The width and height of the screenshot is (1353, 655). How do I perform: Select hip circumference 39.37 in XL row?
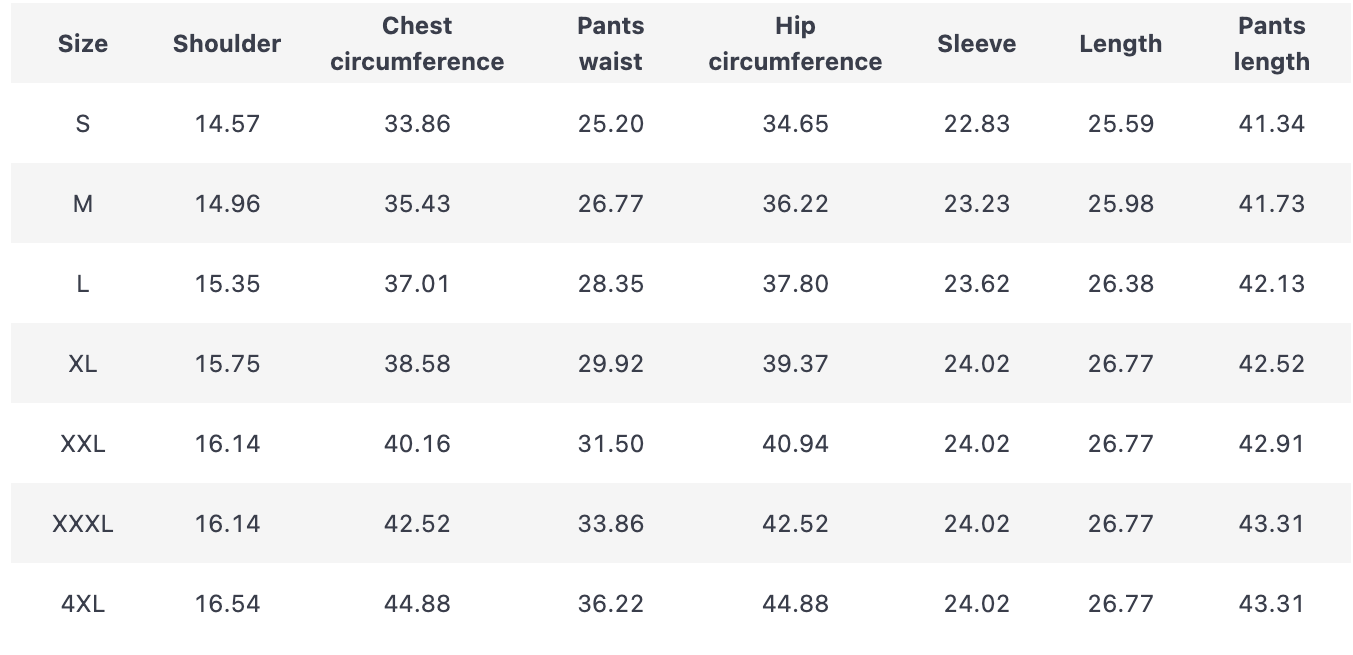[795, 364]
